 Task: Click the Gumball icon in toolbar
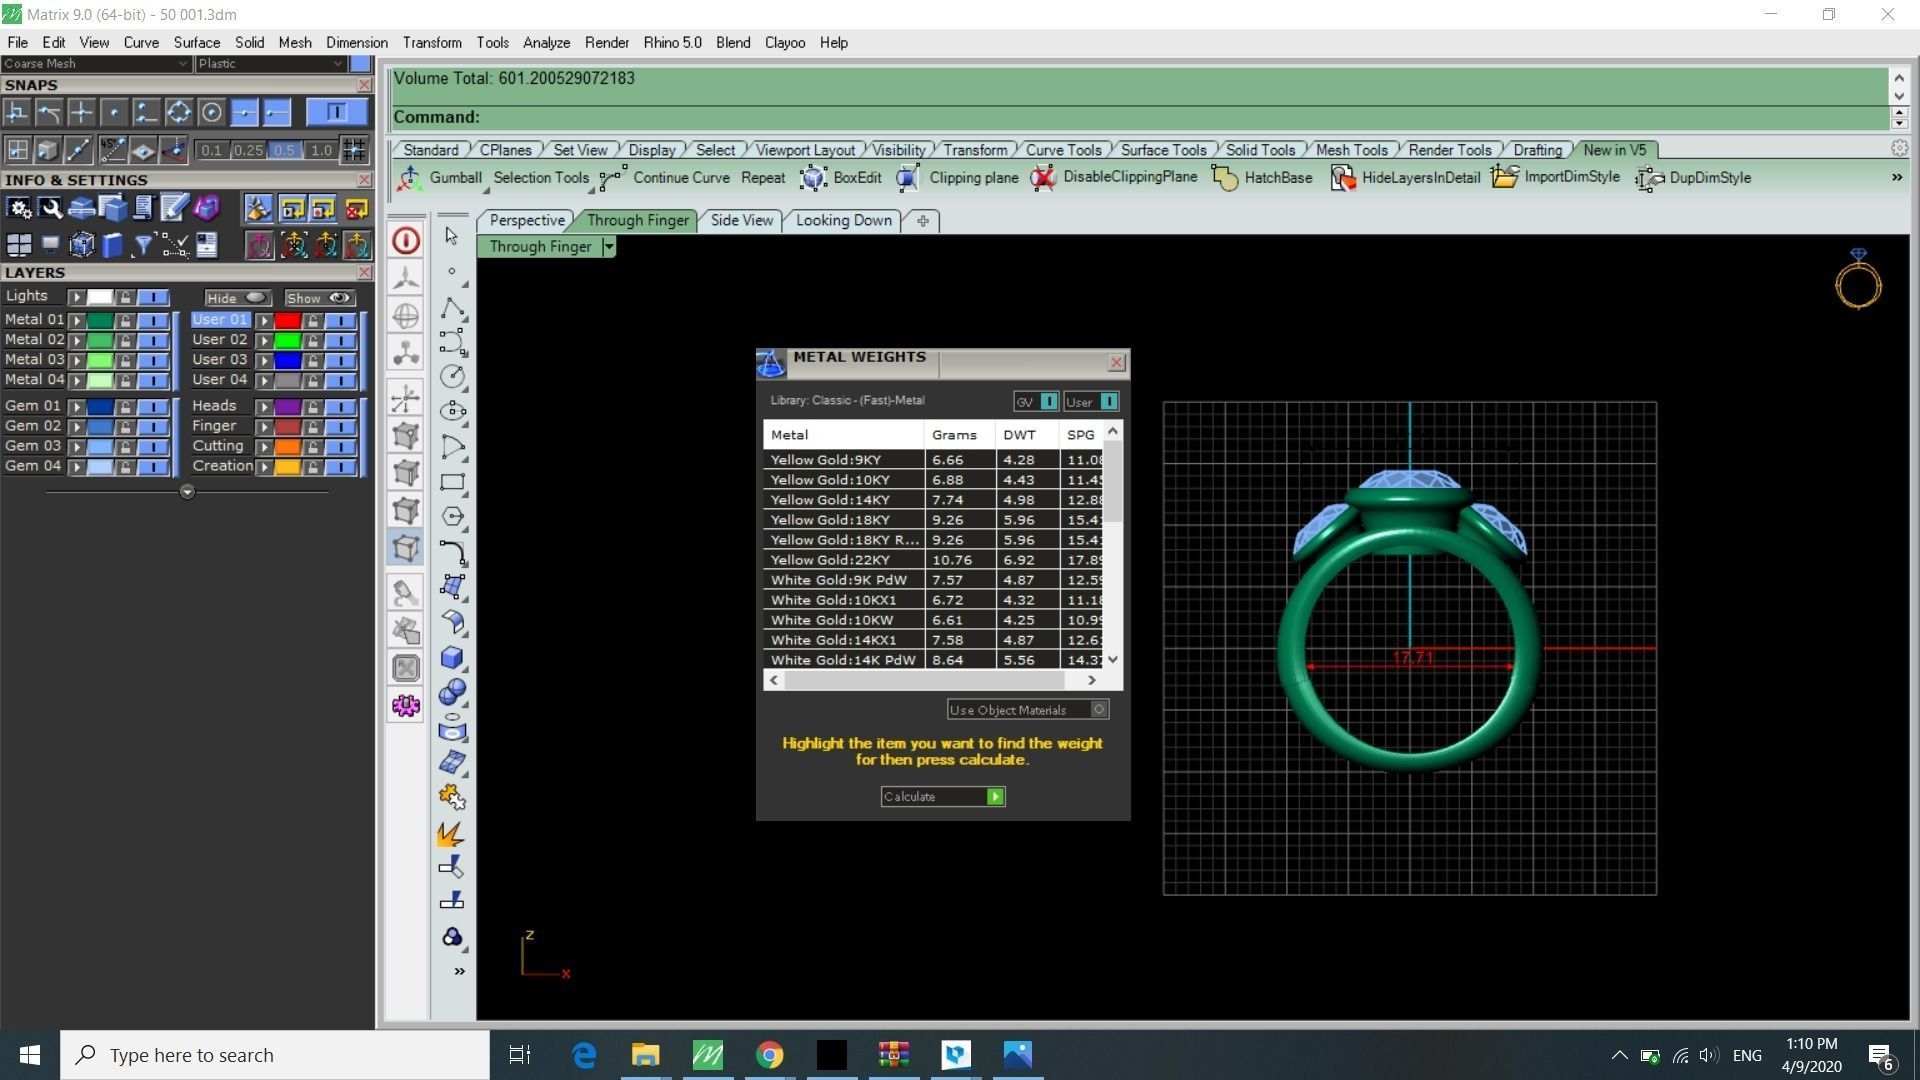click(409, 178)
